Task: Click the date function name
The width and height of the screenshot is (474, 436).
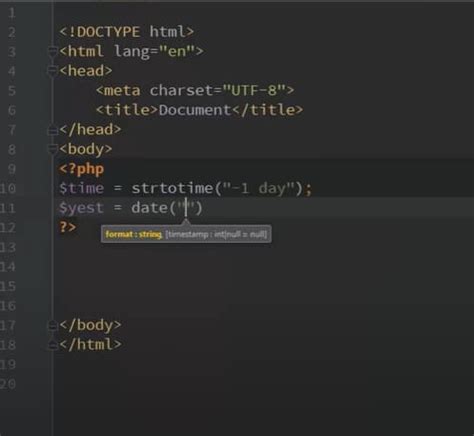Action: tap(150, 208)
